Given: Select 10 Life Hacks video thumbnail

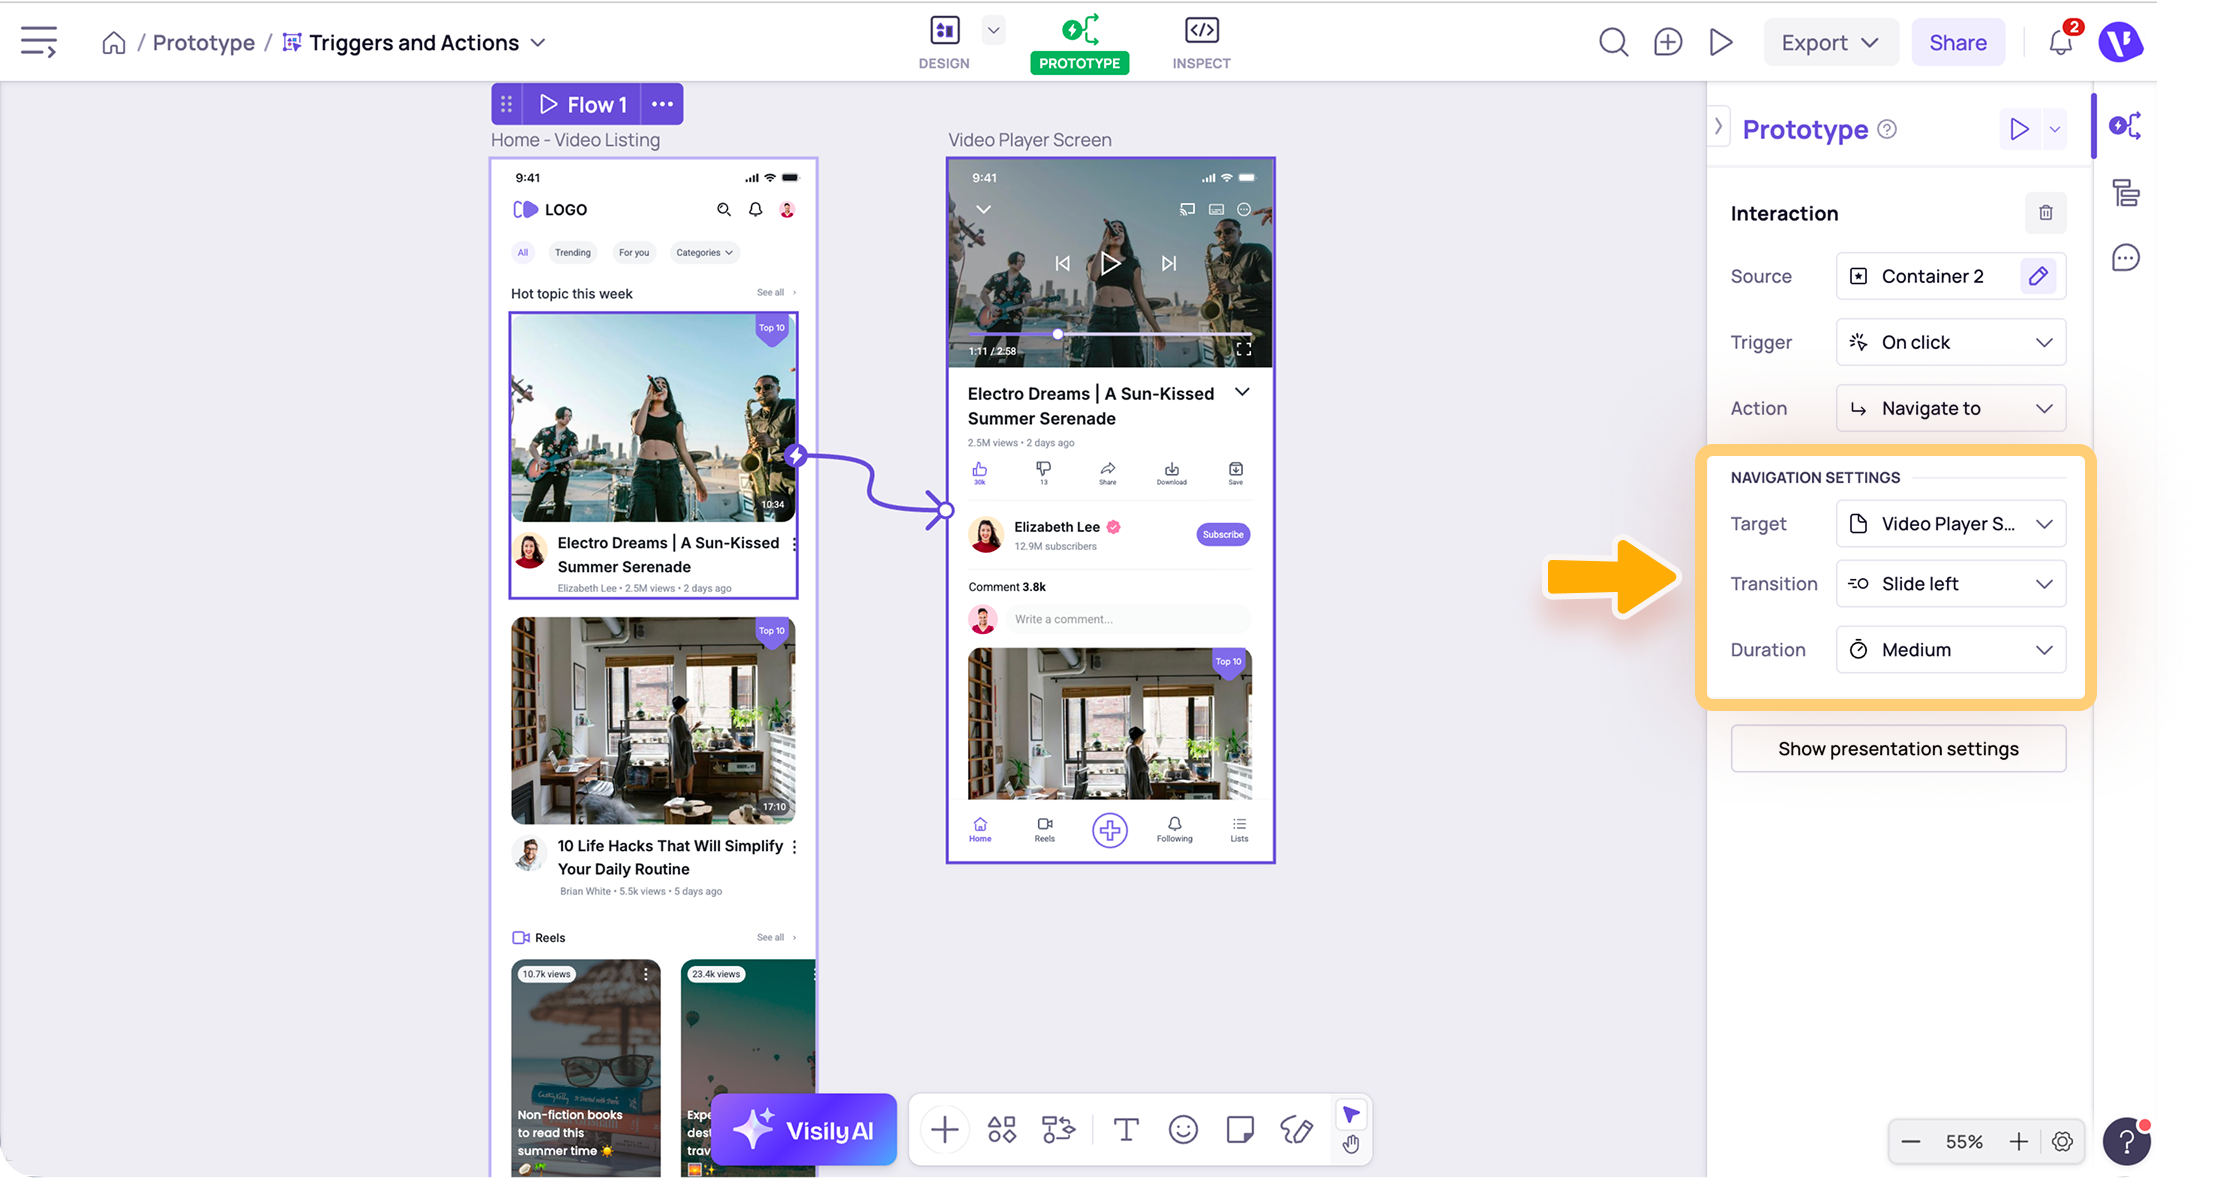Looking at the screenshot, I should [x=653, y=720].
